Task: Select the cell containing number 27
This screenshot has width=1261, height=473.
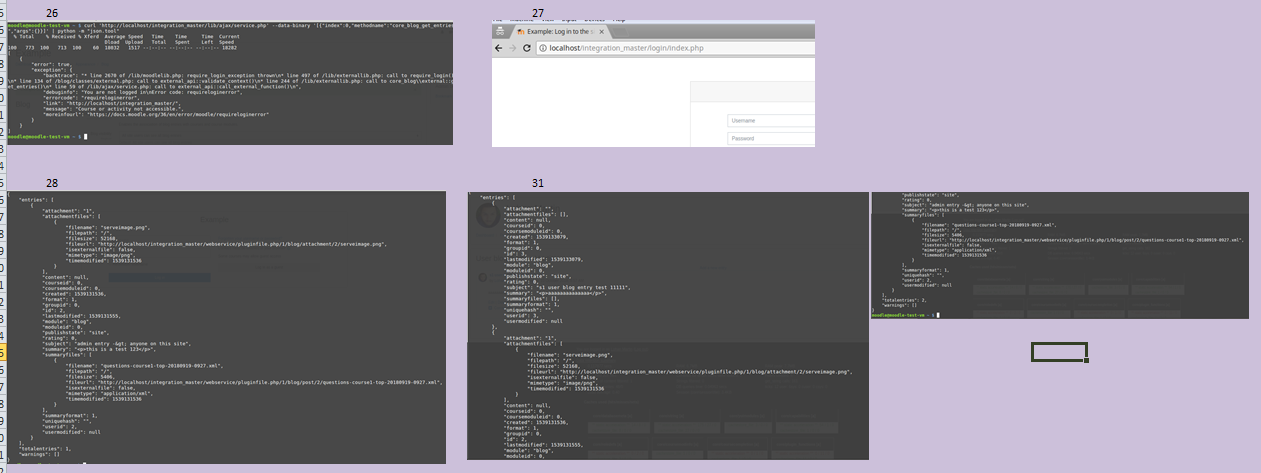Action: pyautogui.click(x=538, y=13)
